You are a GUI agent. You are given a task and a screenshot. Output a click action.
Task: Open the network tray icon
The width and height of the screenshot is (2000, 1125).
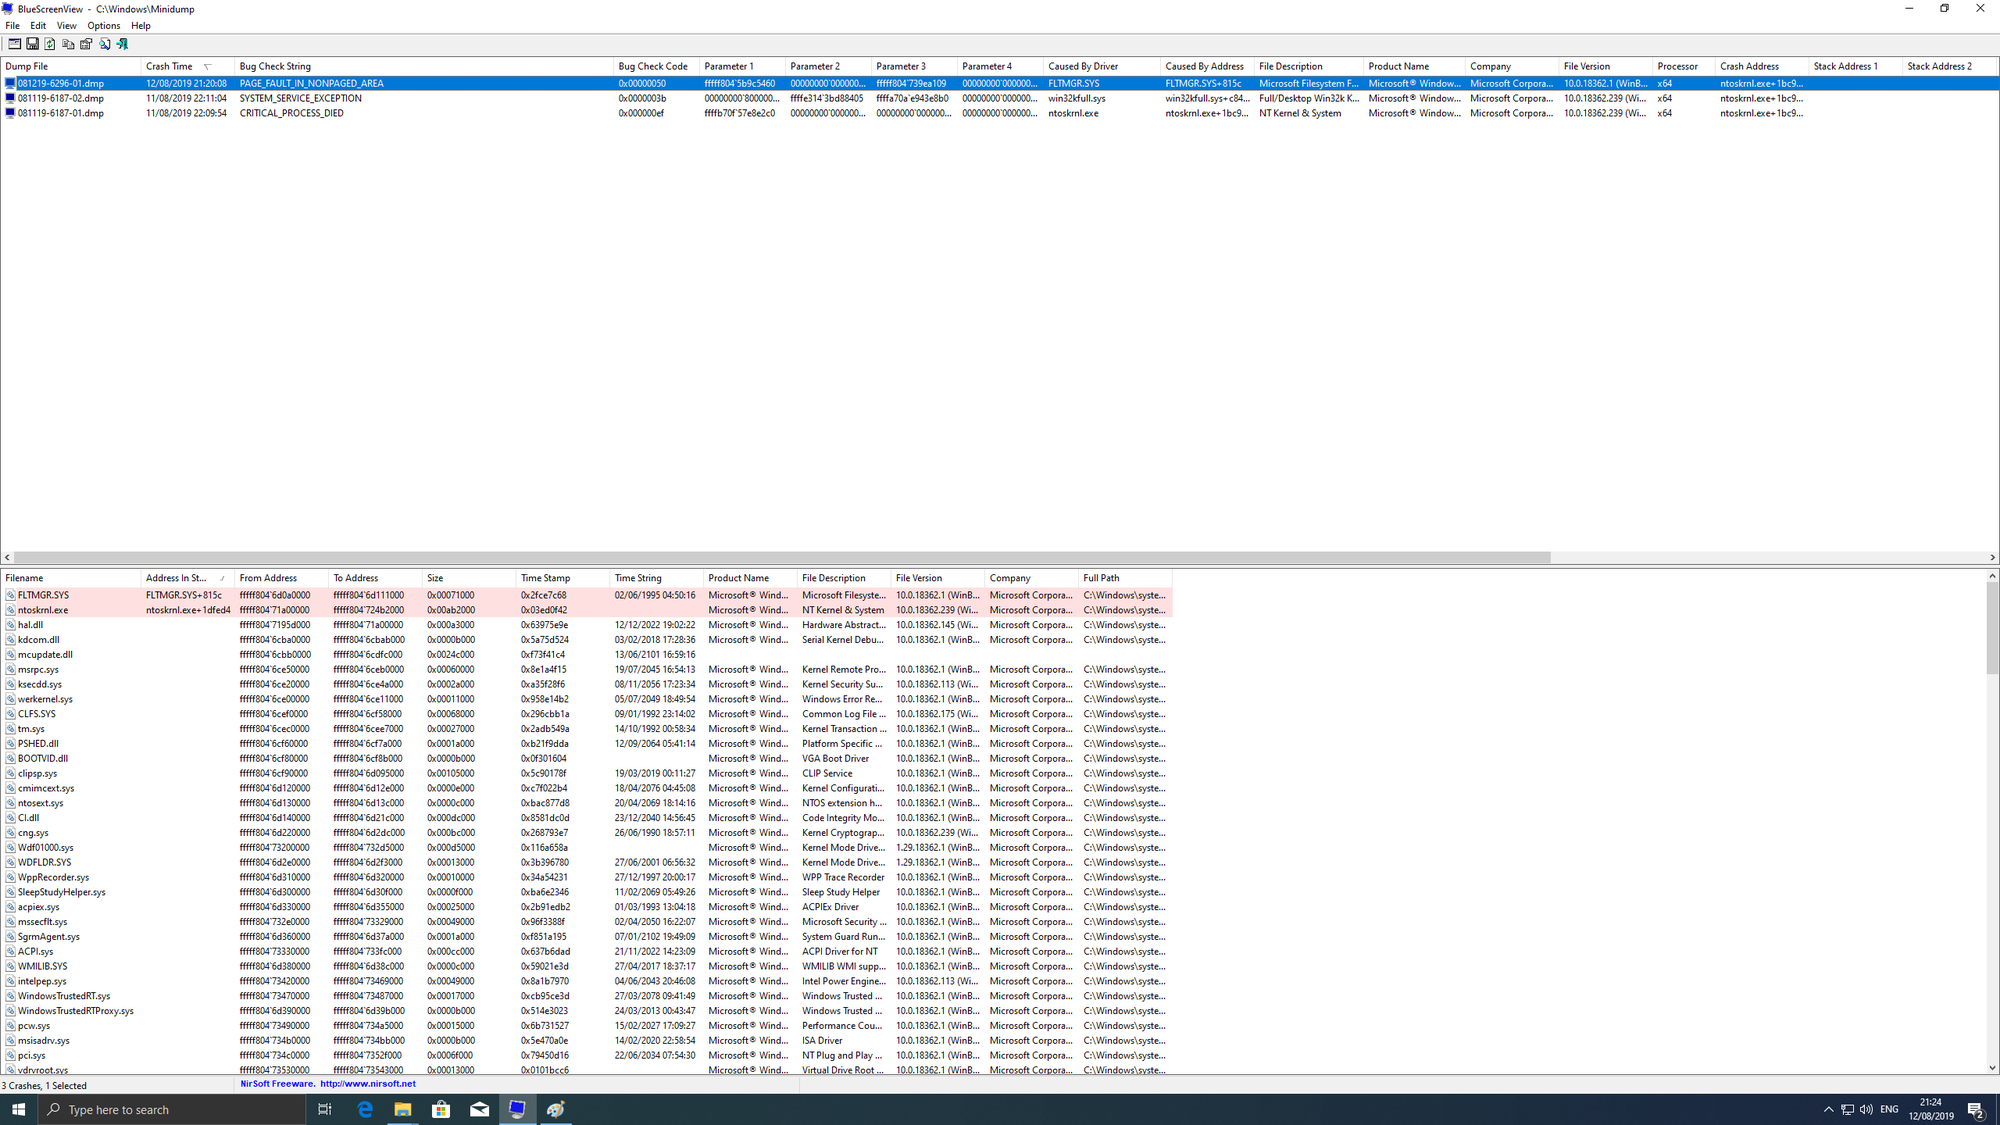tap(1847, 1109)
